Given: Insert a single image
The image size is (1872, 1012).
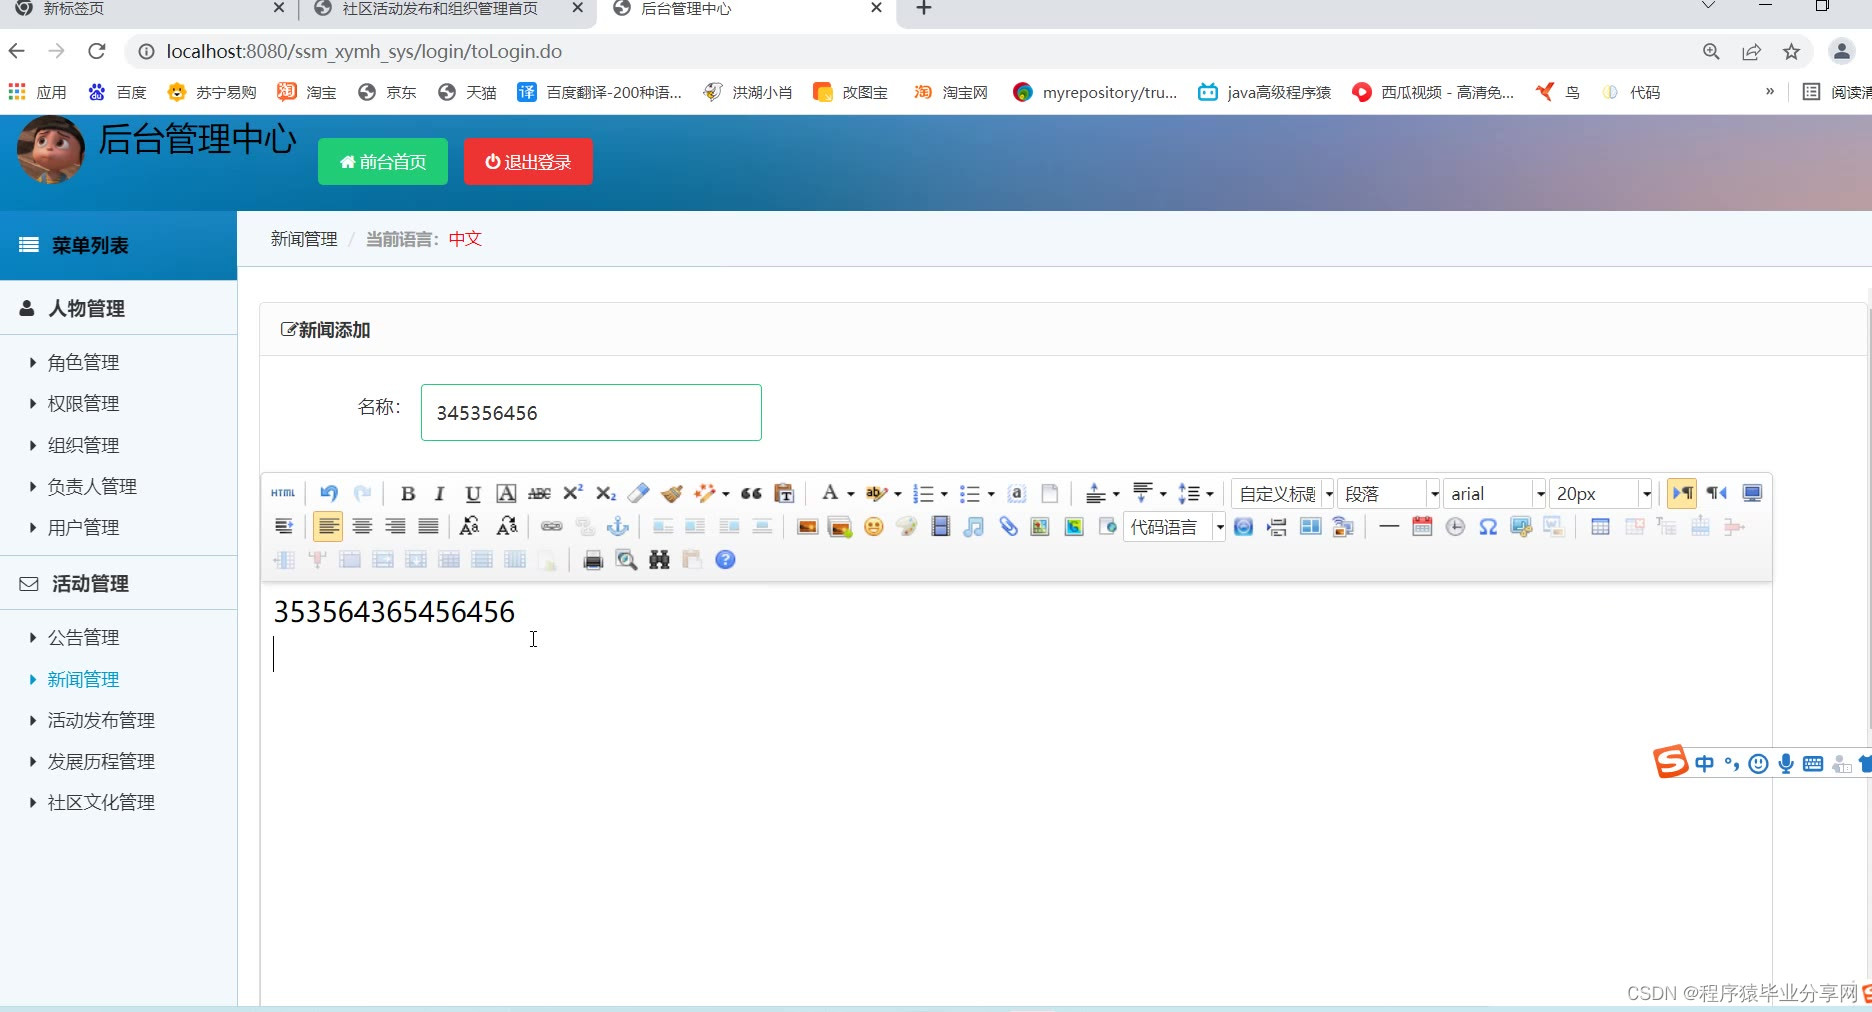Looking at the screenshot, I should [x=807, y=527].
